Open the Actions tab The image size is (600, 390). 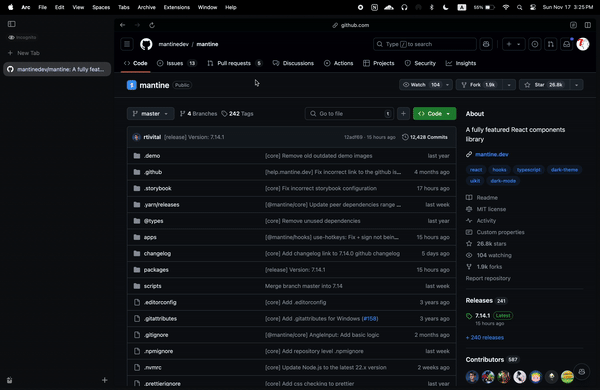[339, 63]
